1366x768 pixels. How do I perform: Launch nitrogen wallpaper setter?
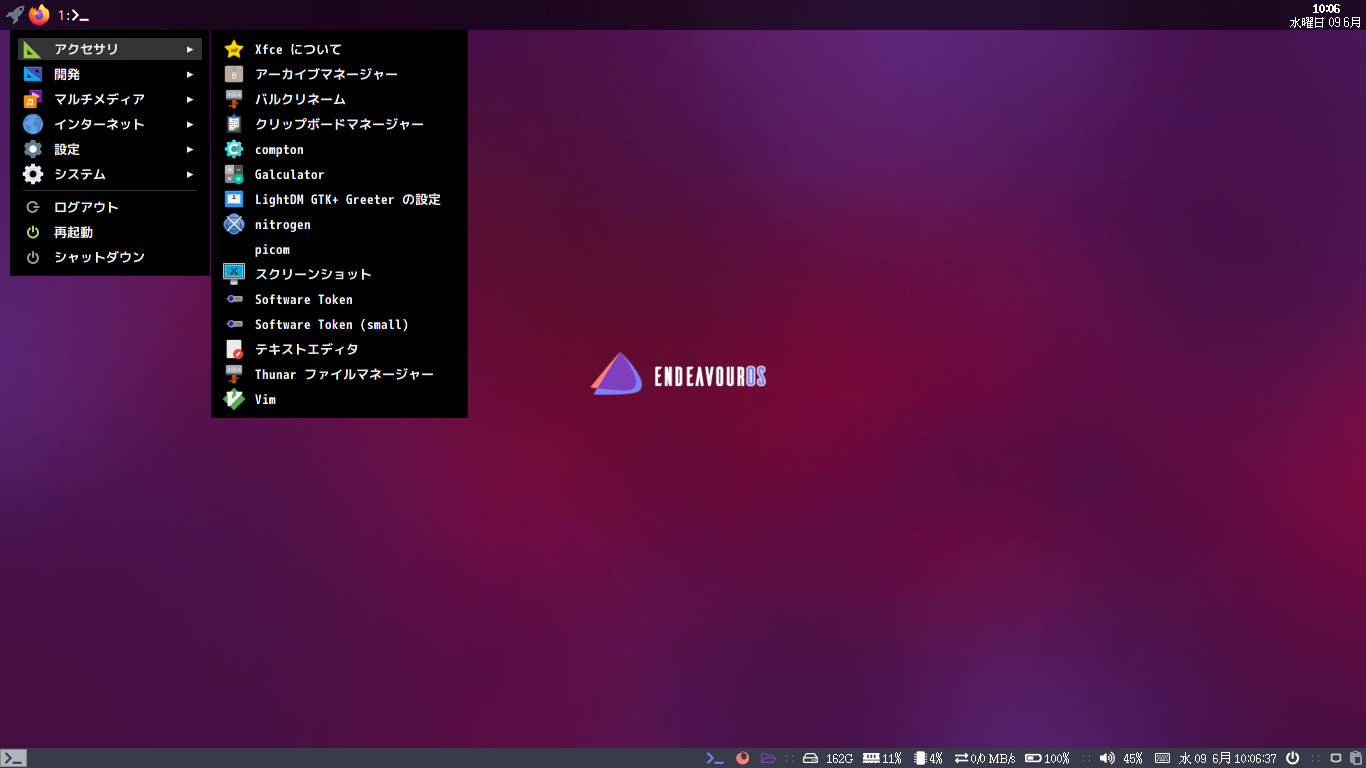[x=339, y=224]
